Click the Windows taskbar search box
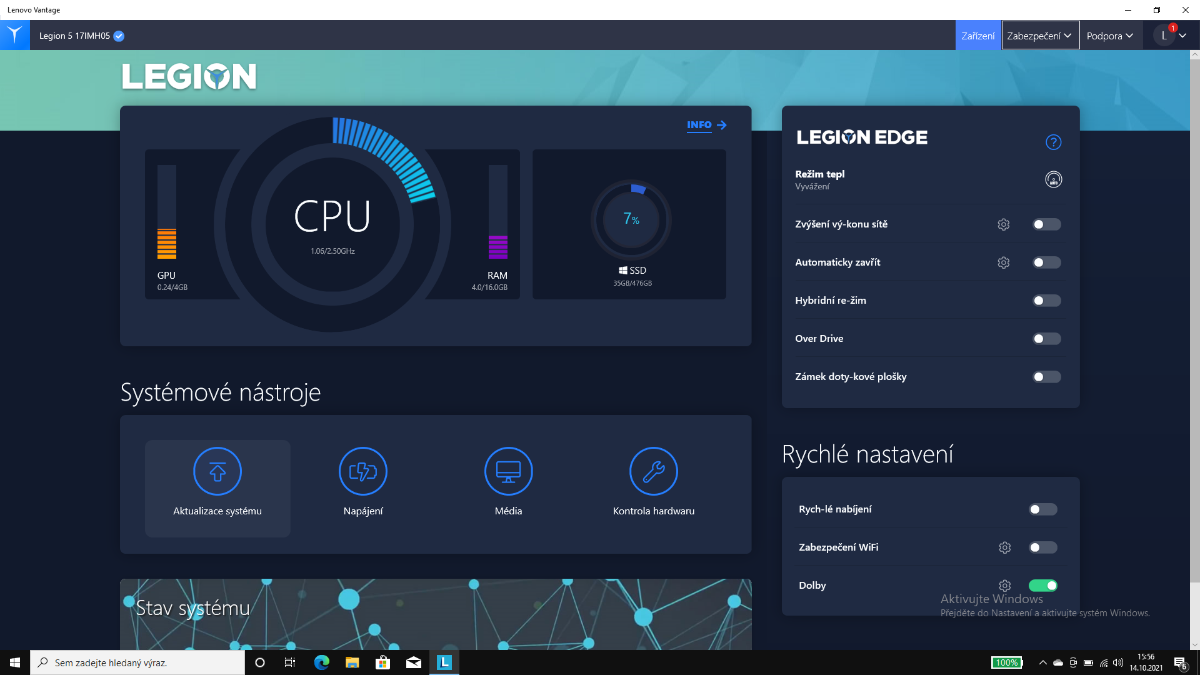 click(x=138, y=662)
